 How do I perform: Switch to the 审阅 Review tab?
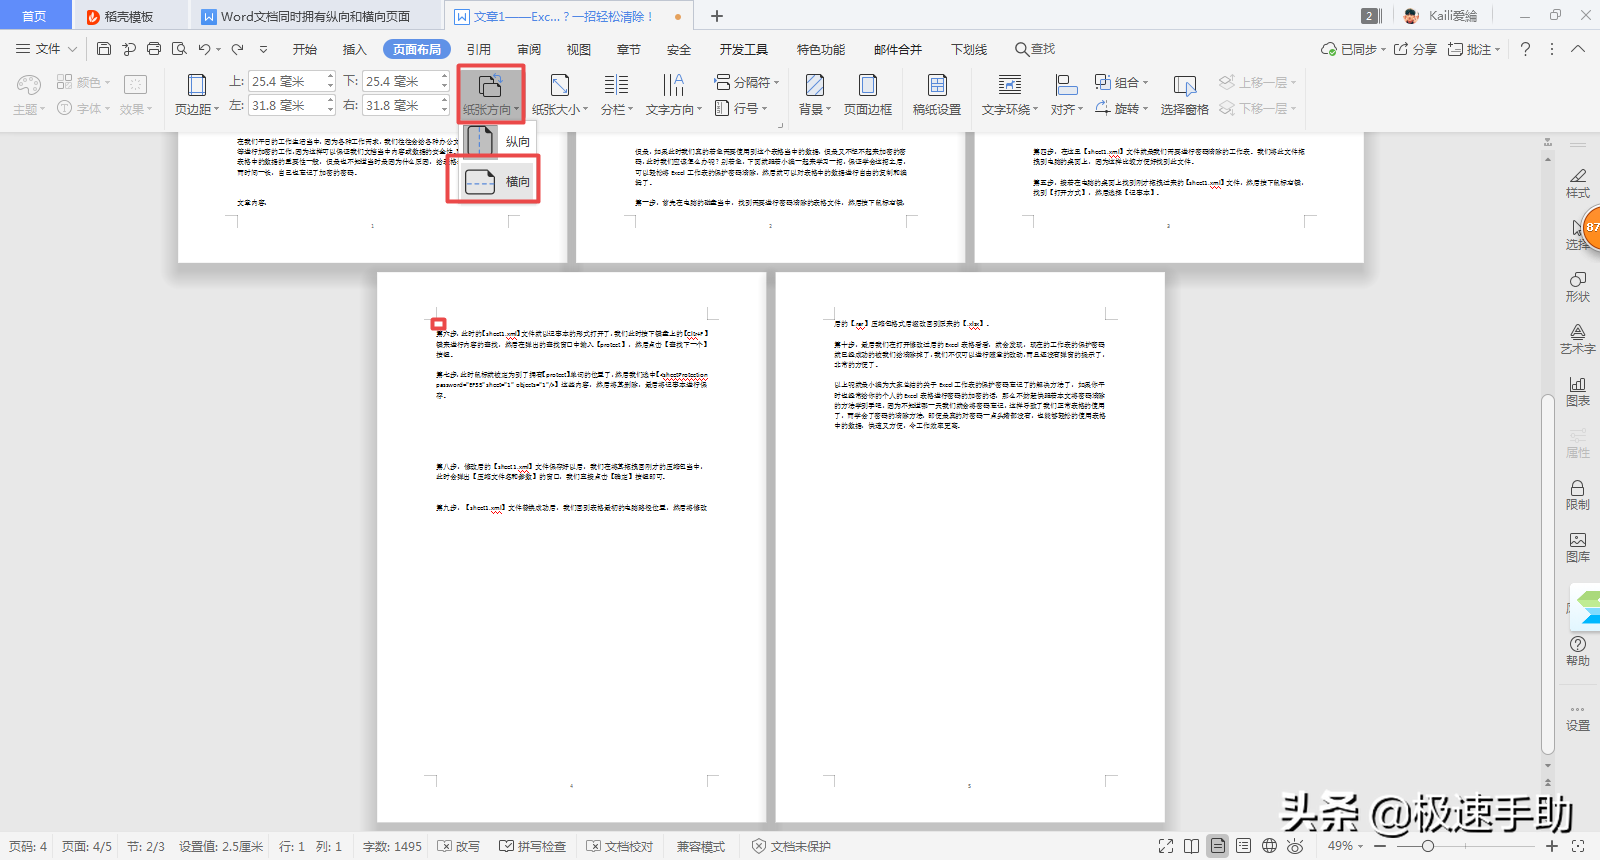pyautogui.click(x=529, y=49)
